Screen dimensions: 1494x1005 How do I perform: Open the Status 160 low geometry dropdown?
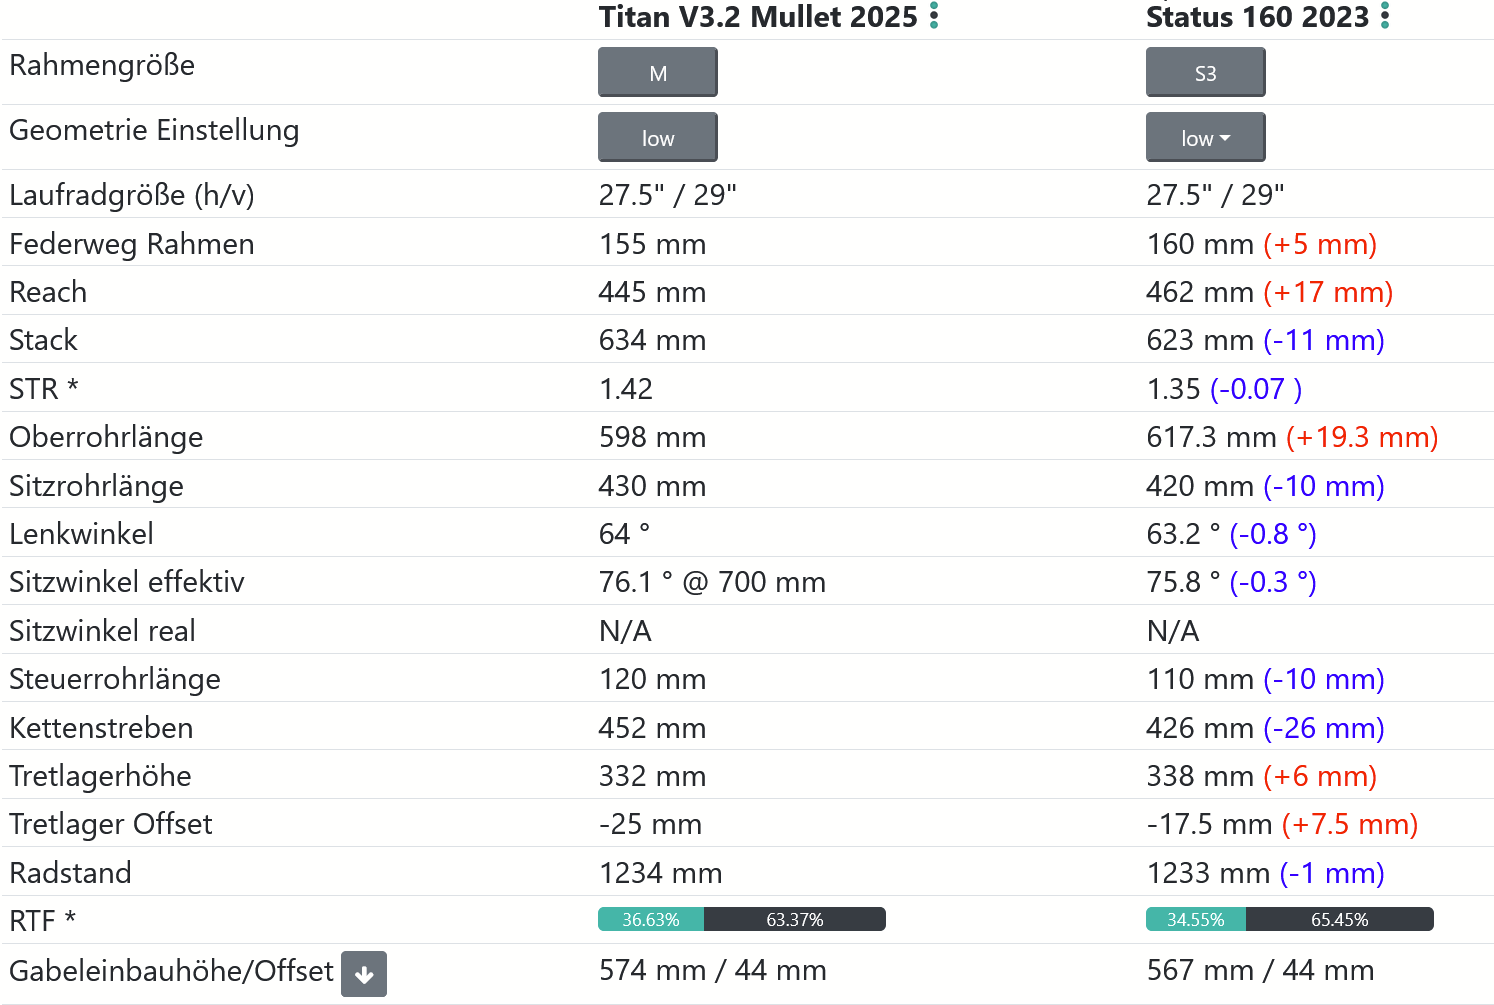click(x=1205, y=138)
